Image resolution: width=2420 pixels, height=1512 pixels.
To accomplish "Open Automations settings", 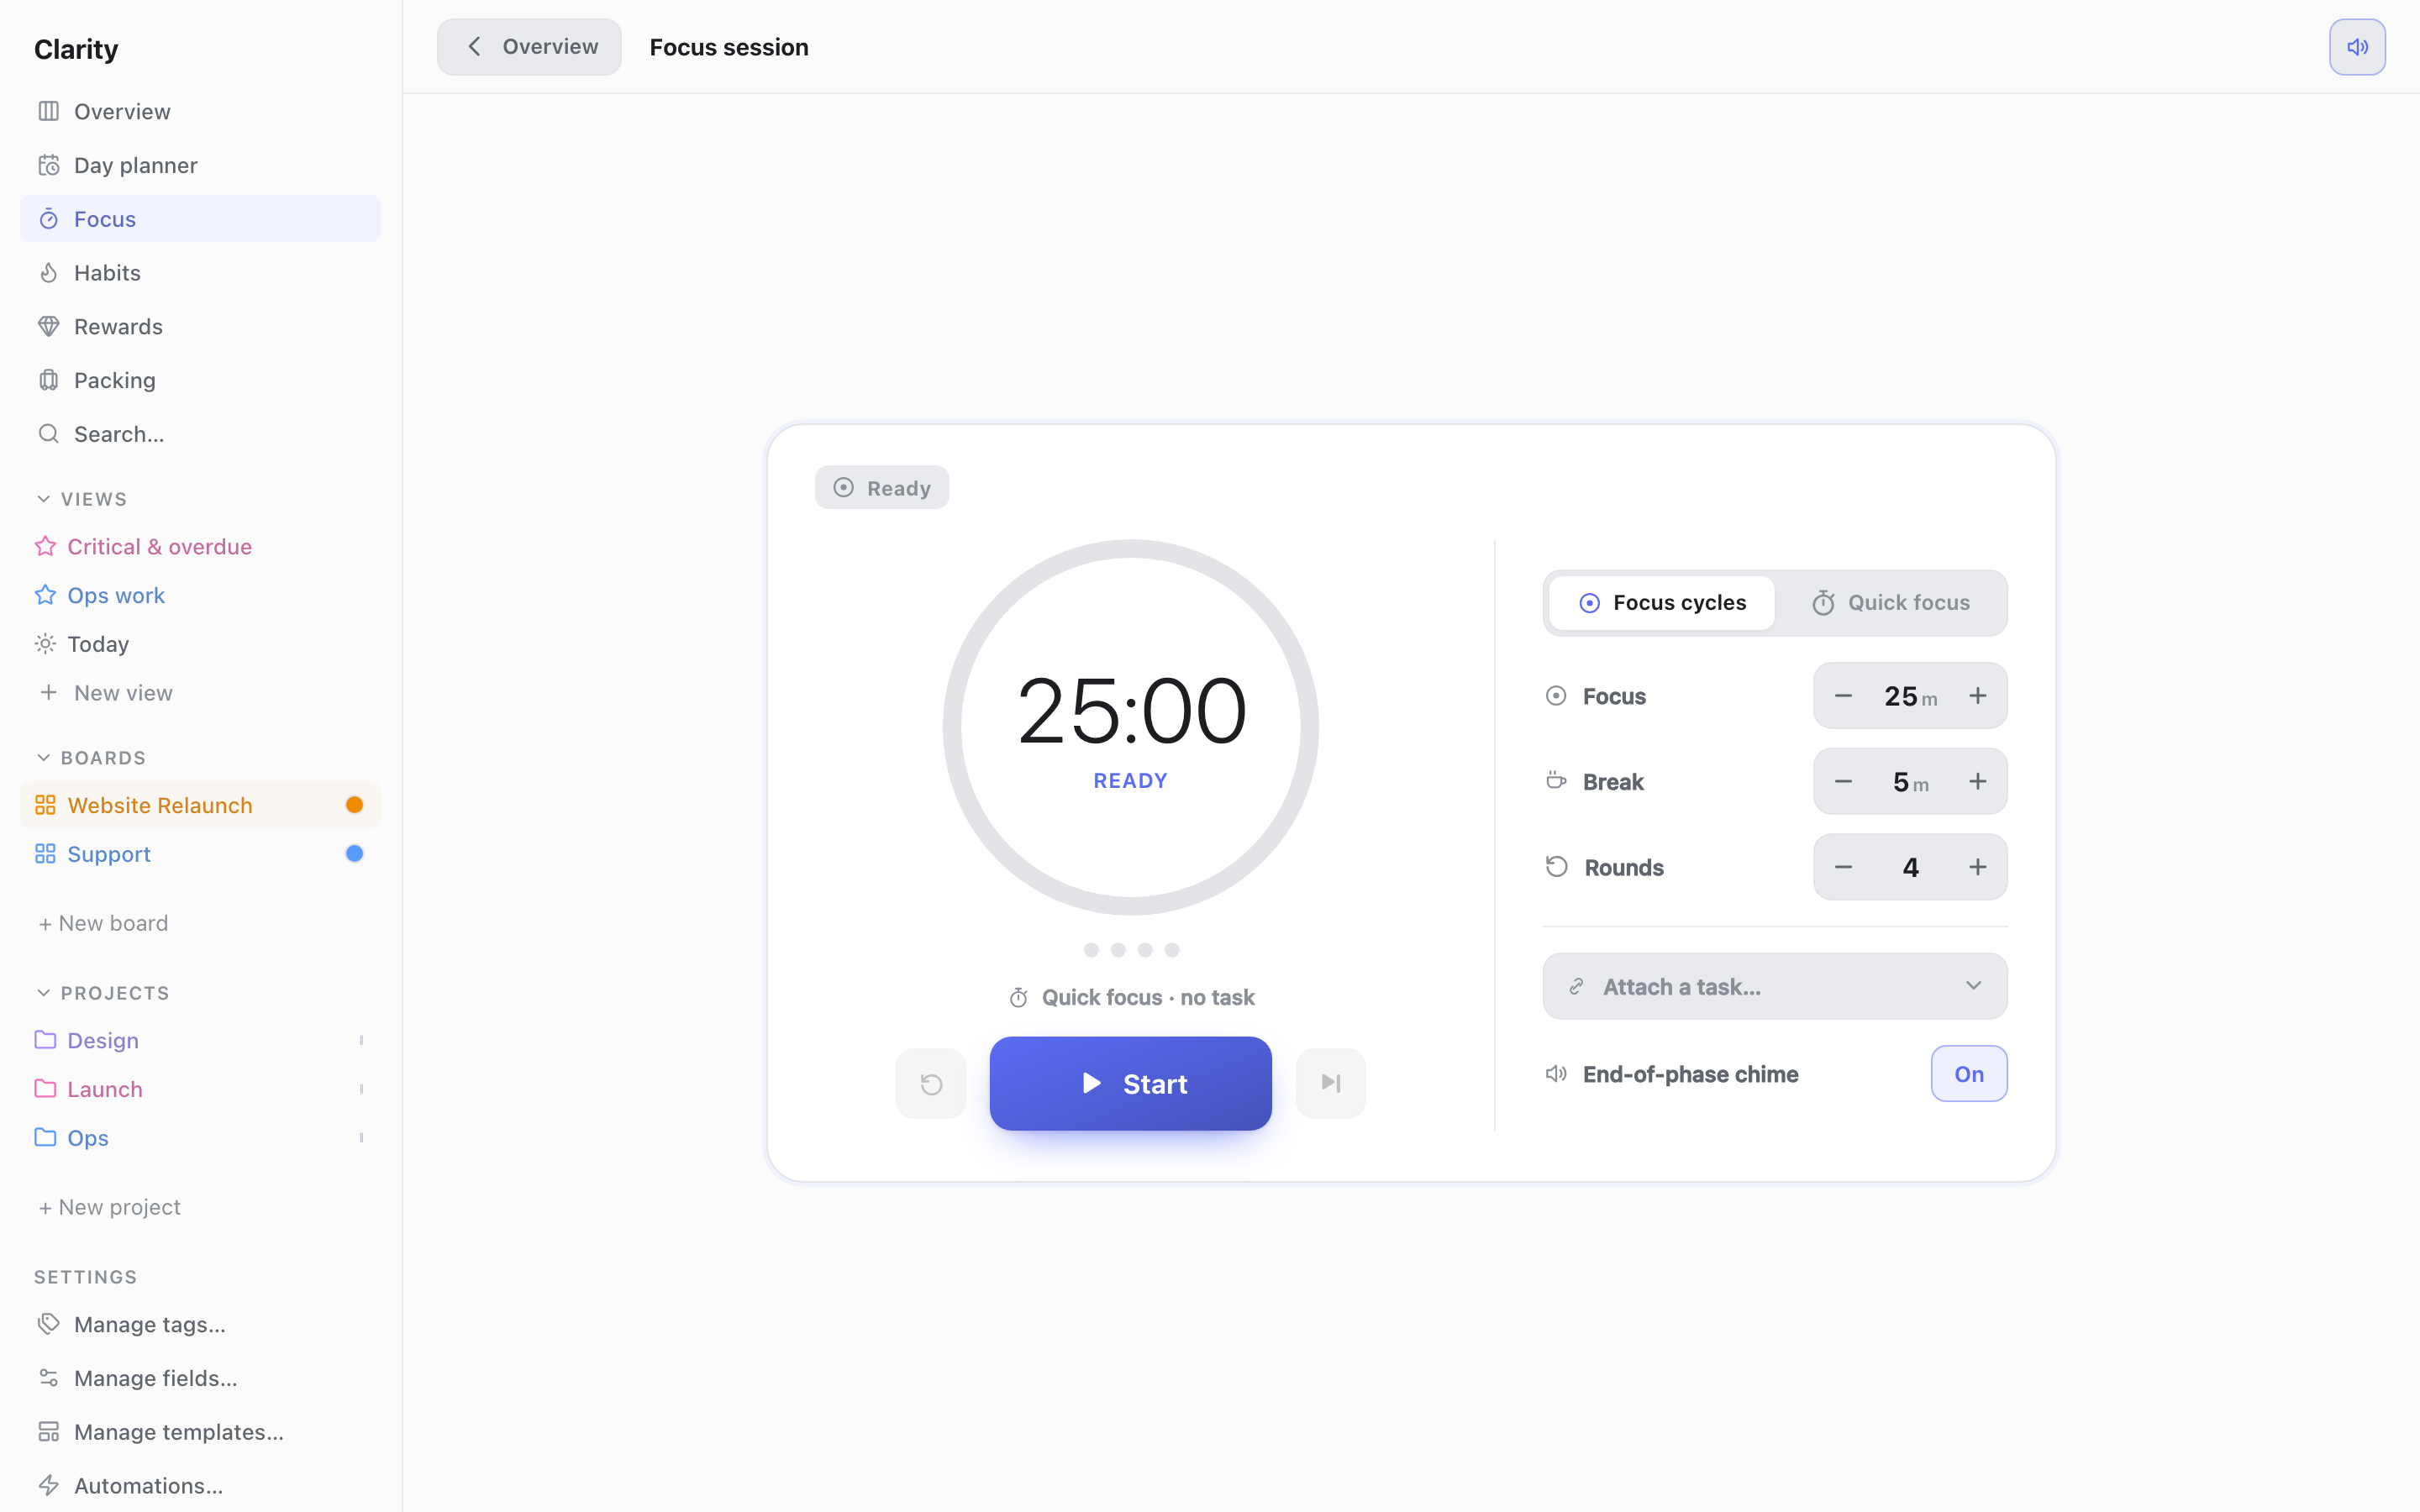I will point(200,1486).
